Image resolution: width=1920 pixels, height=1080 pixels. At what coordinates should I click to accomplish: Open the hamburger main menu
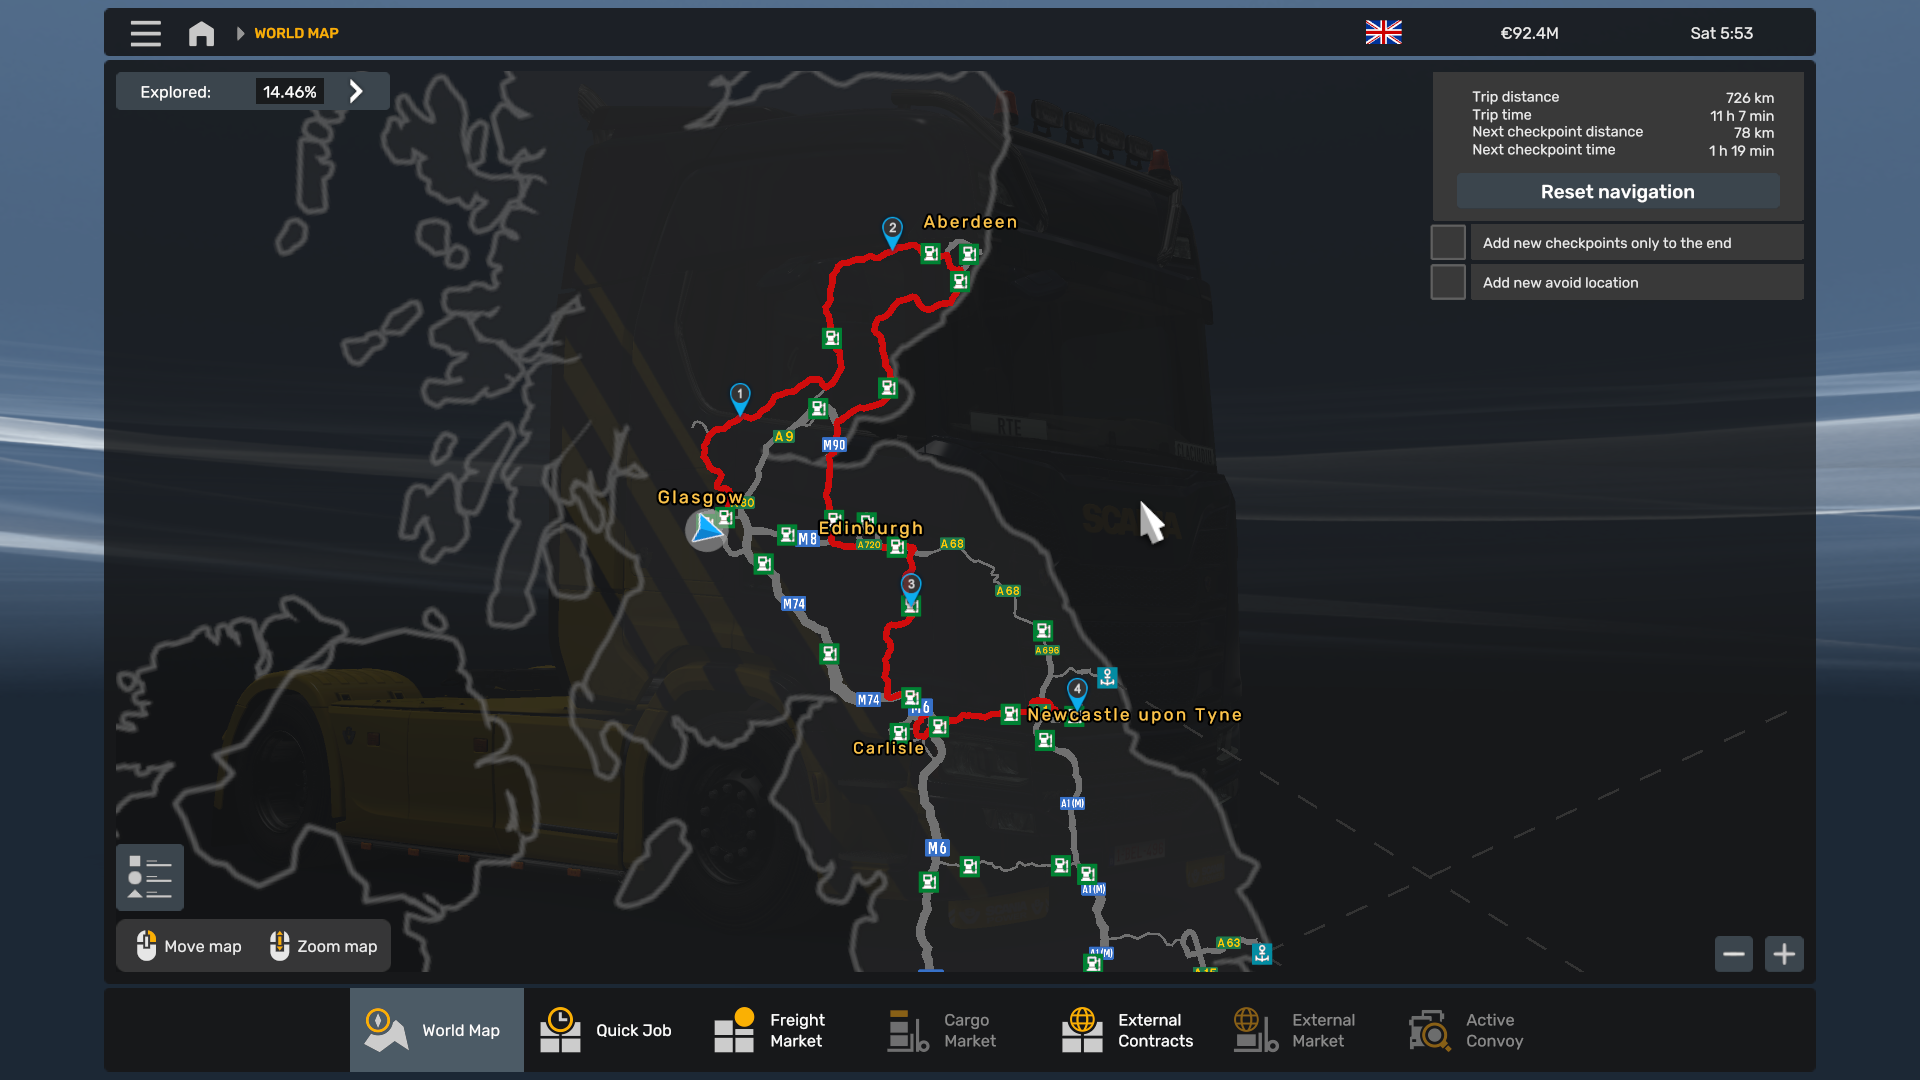[x=145, y=33]
